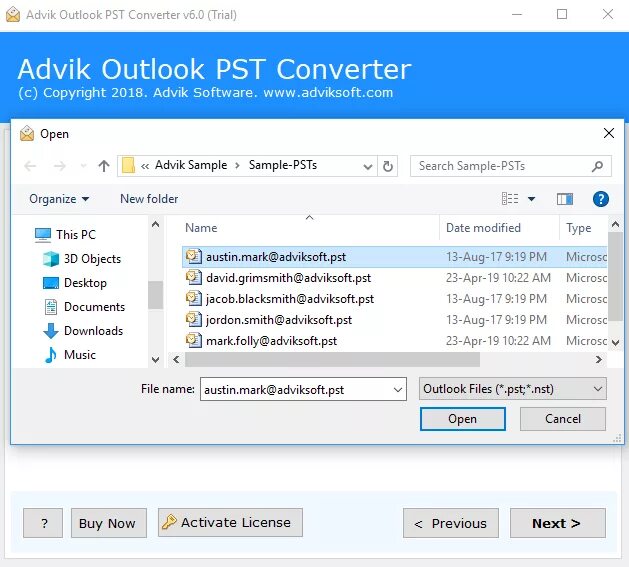Viewport: 629px width, 567px height.
Task: Open the Organize dropdown menu
Action: (x=59, y=199)
